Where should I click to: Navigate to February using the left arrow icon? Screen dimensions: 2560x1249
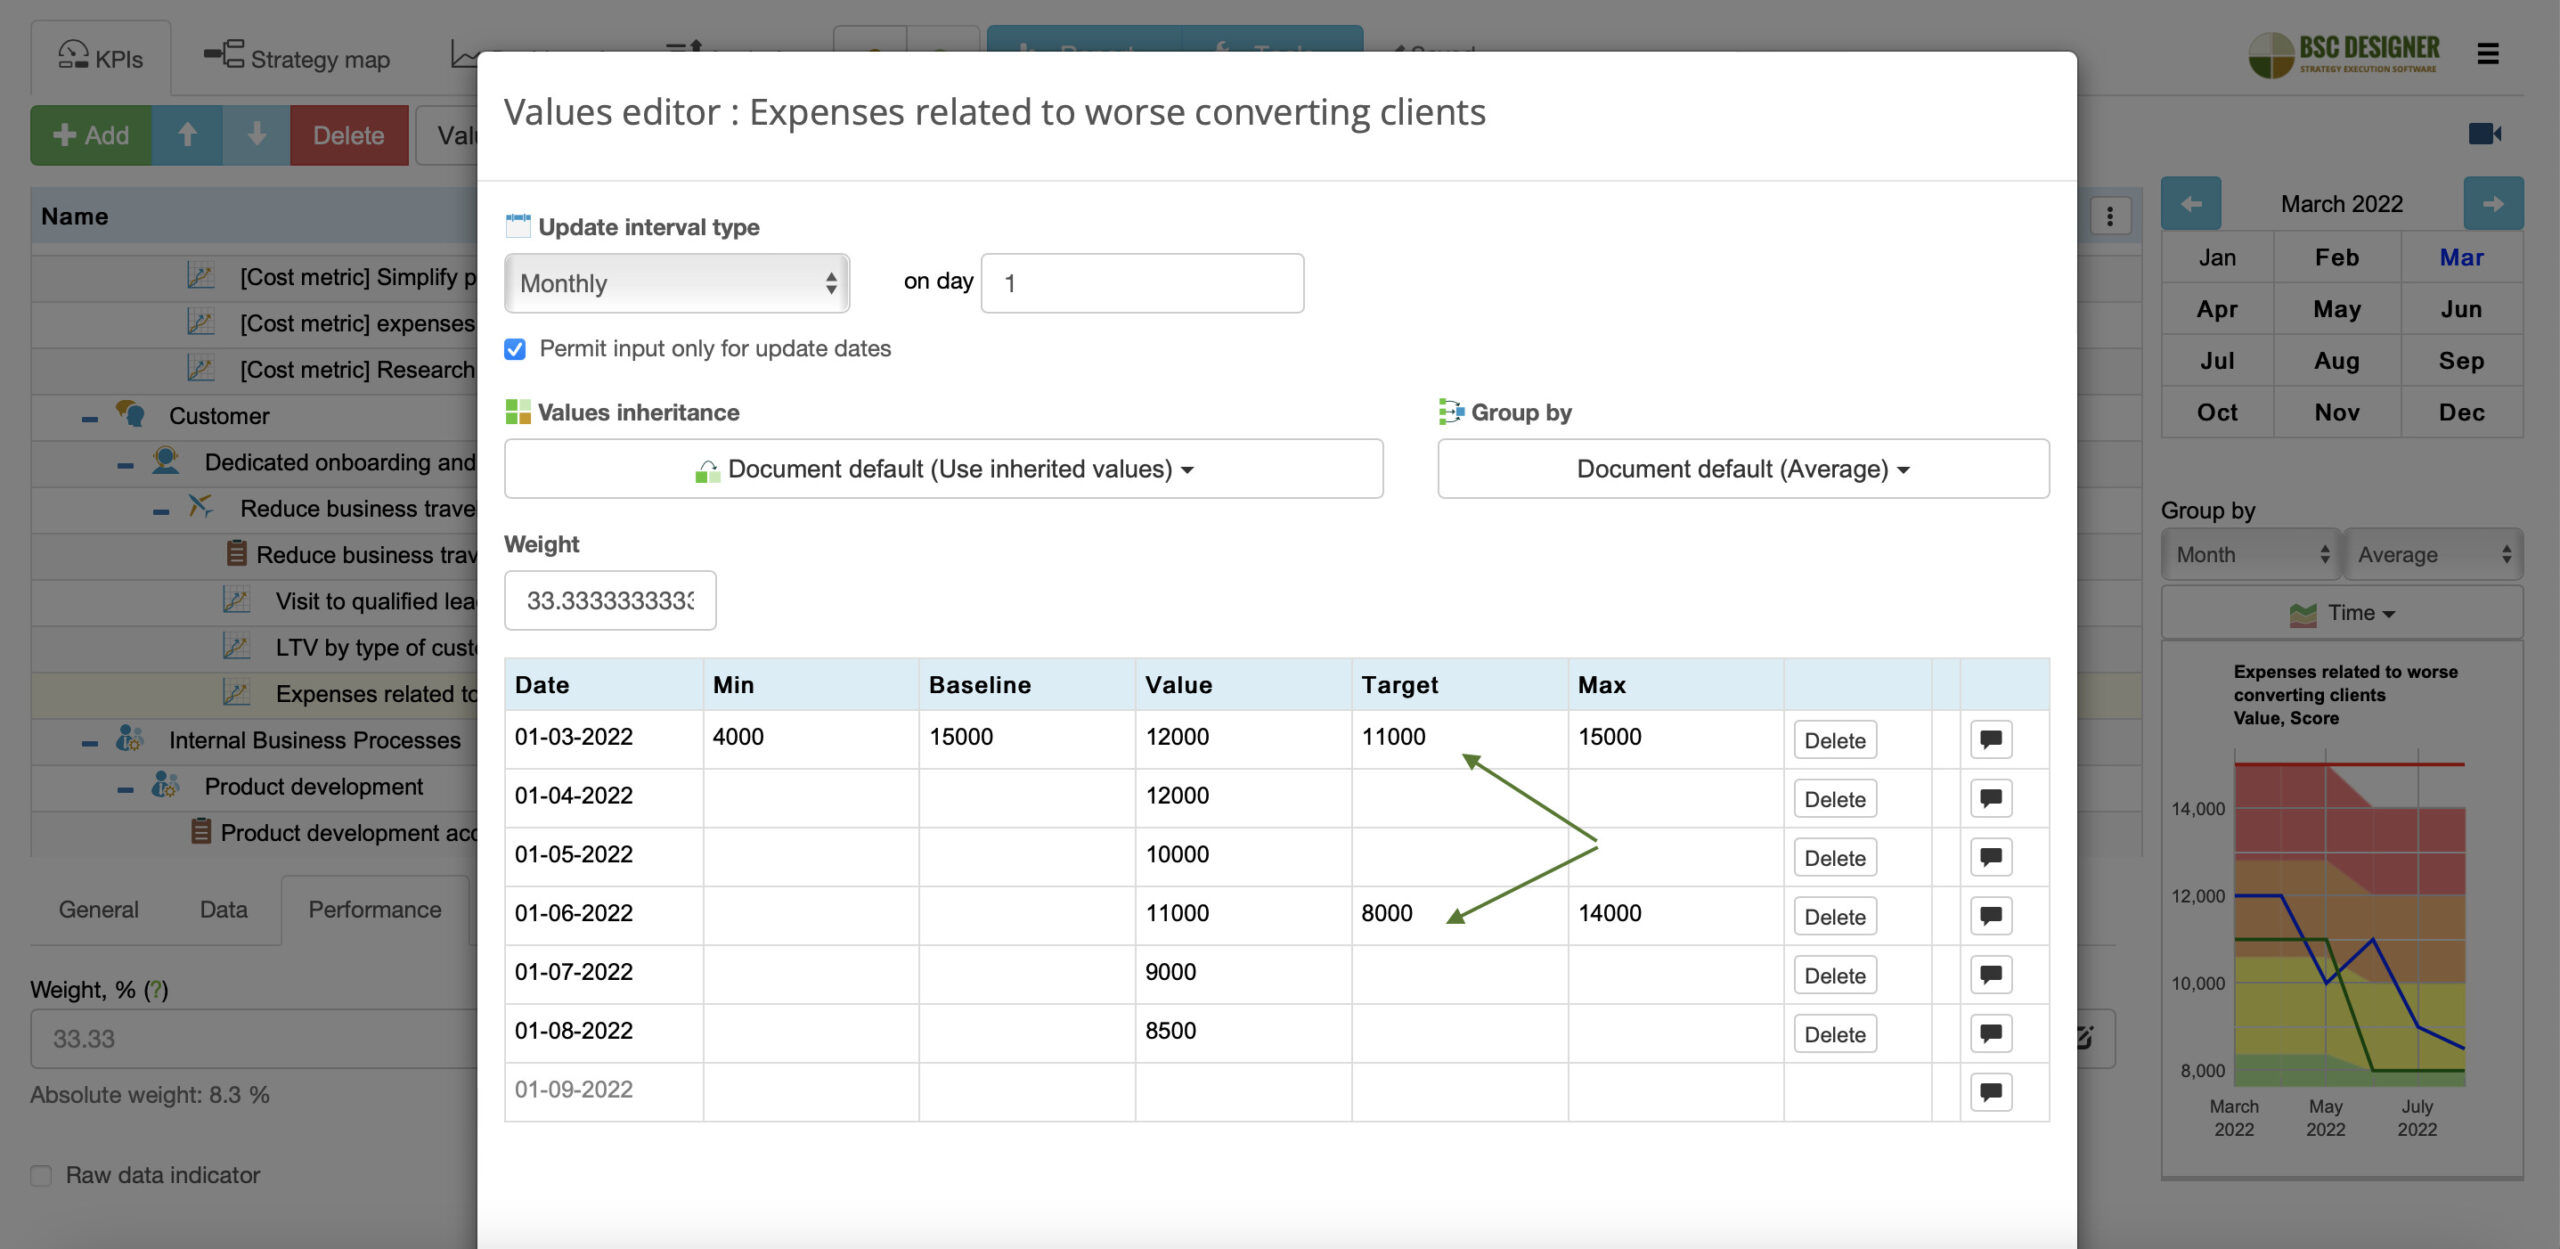pyautogui.click(x=2192, y=203)
